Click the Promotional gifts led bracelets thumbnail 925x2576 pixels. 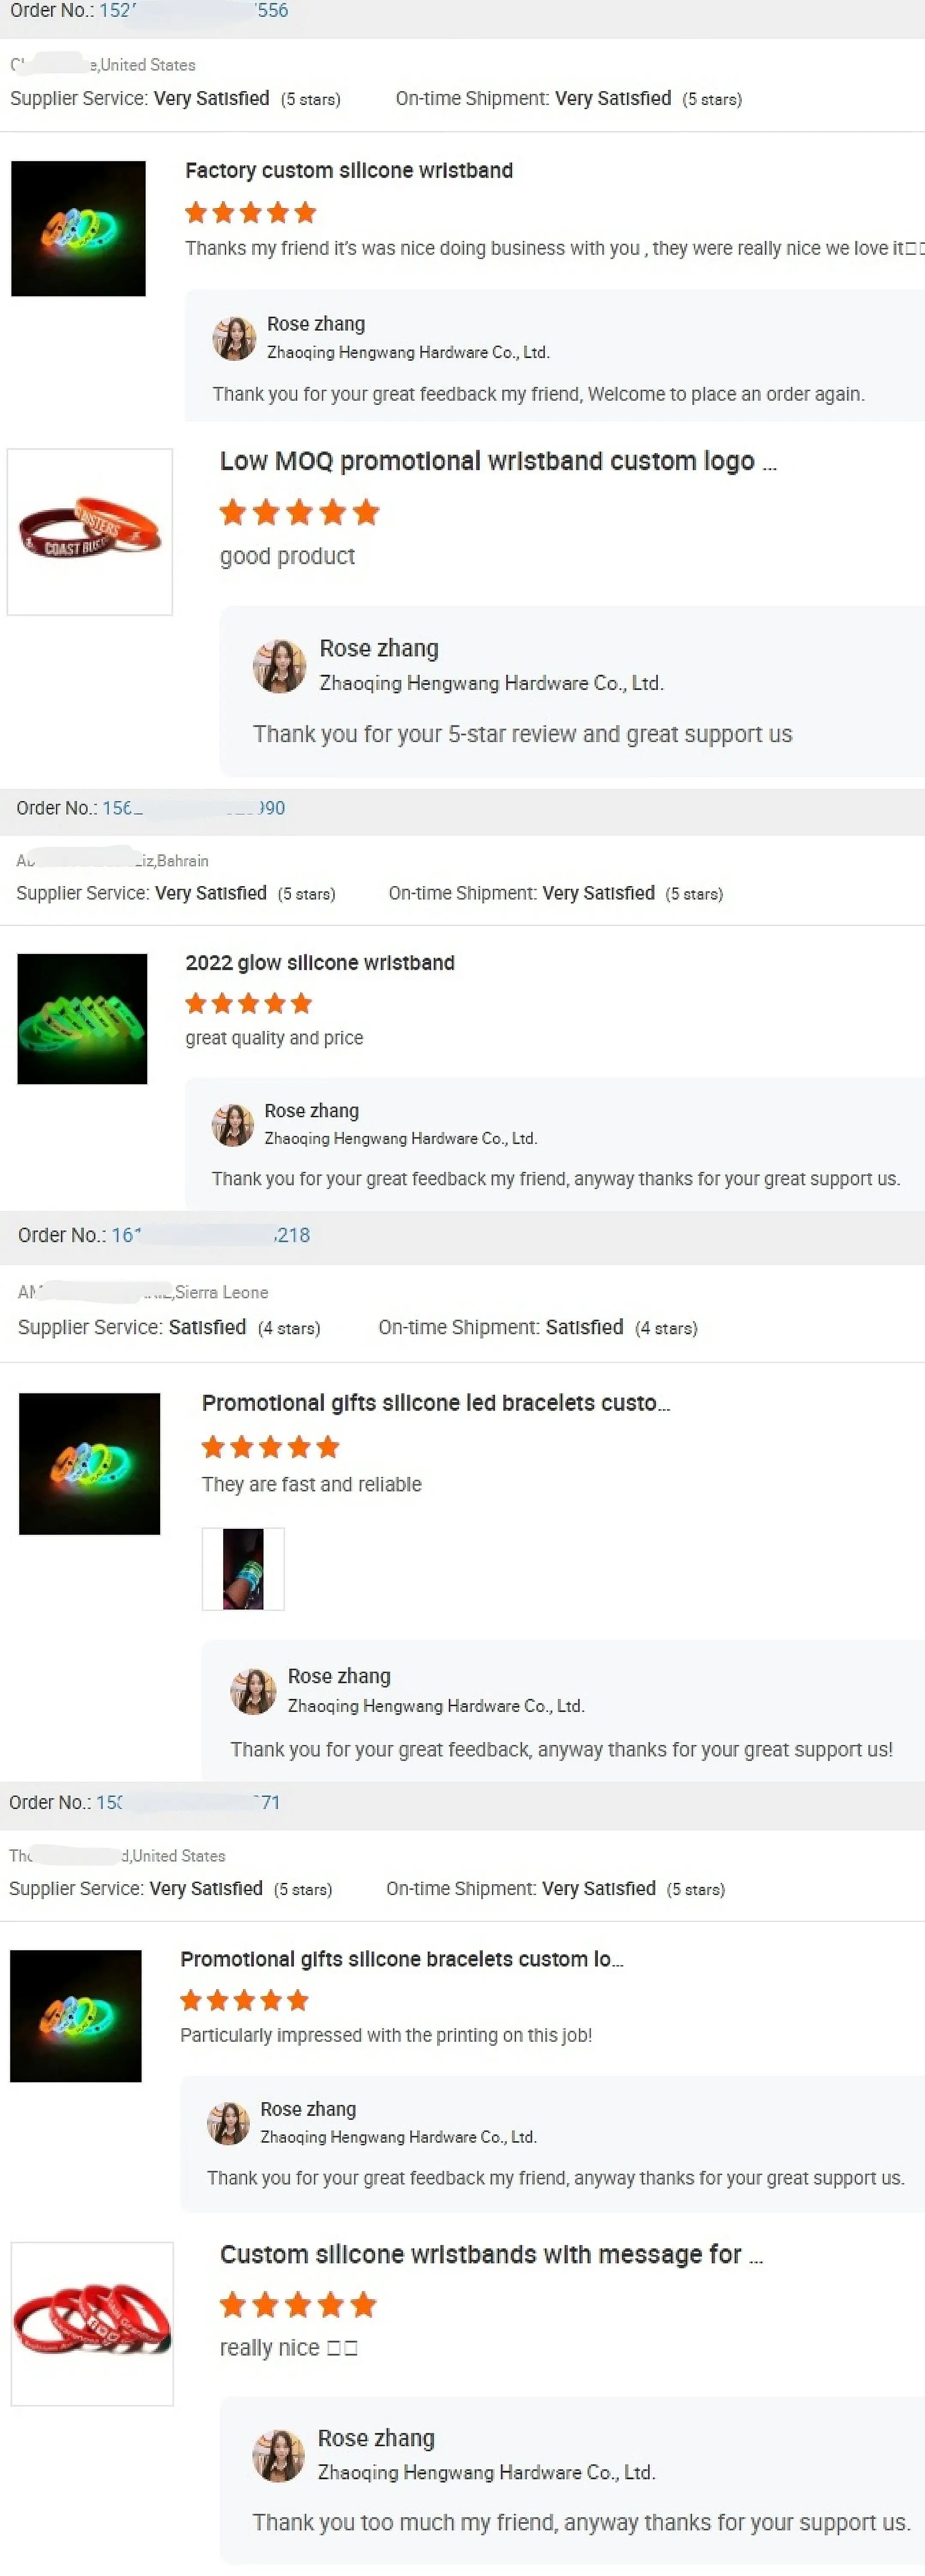coord(89,1463)
